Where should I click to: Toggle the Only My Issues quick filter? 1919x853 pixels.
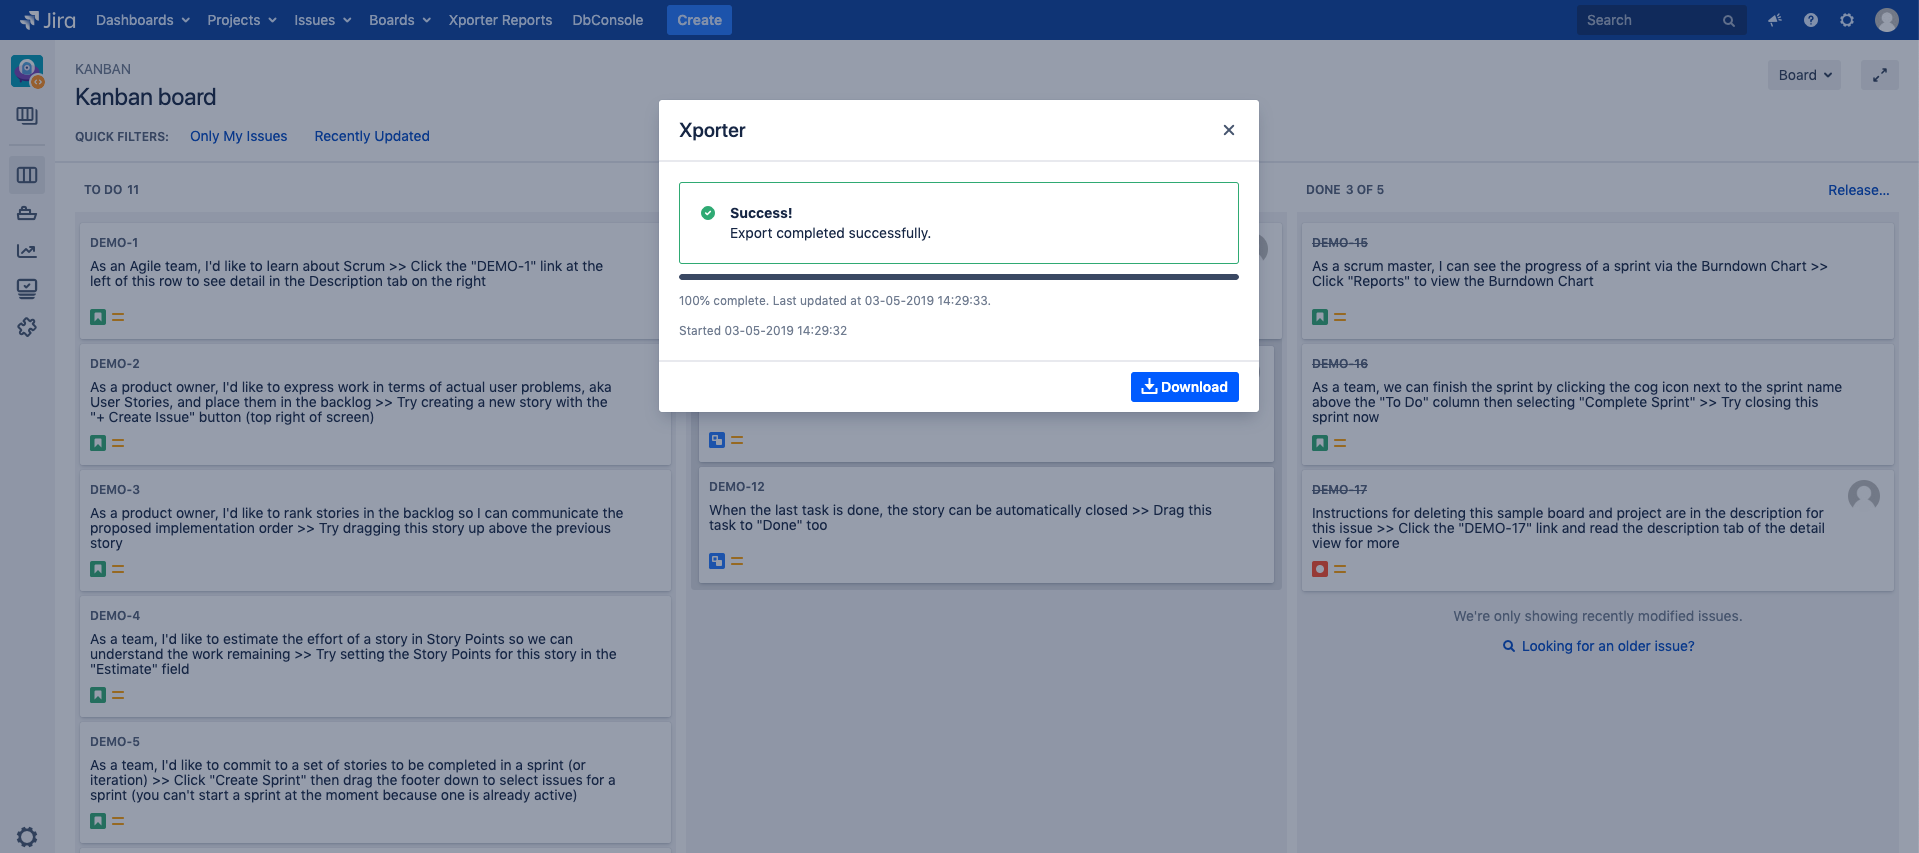(x=238, y=136)
